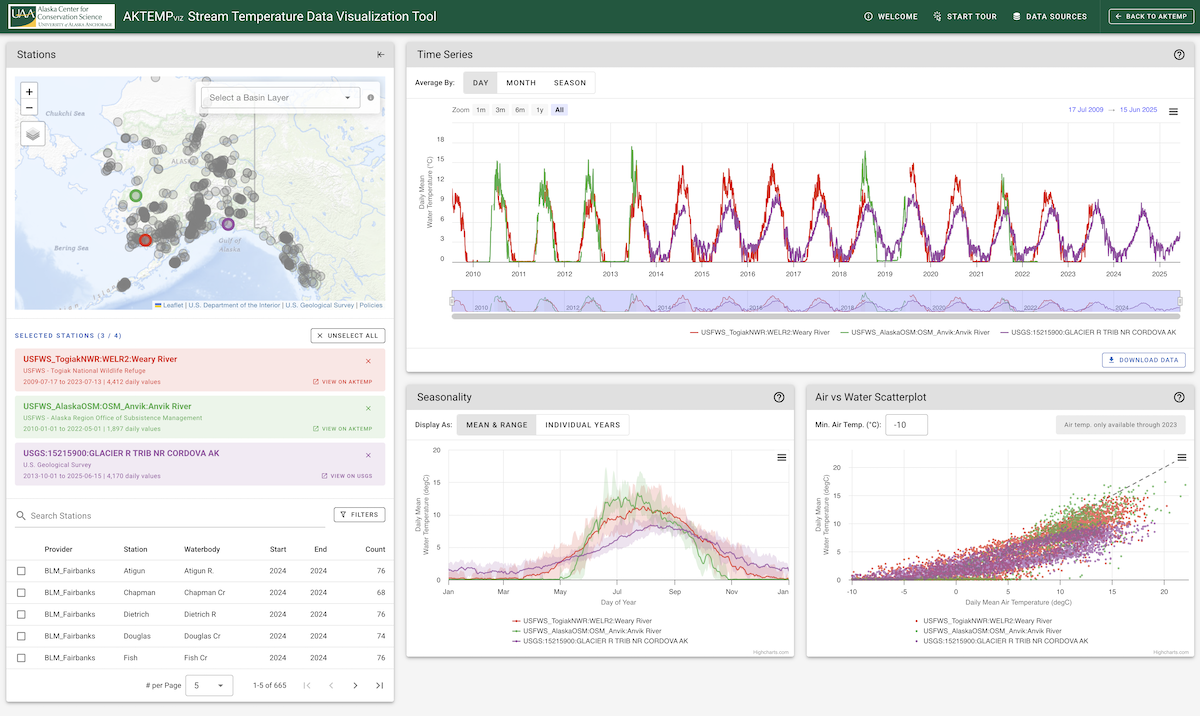Zoom in on the stations map
Screen dimensions: 1200x716
(x=29, y=90)
